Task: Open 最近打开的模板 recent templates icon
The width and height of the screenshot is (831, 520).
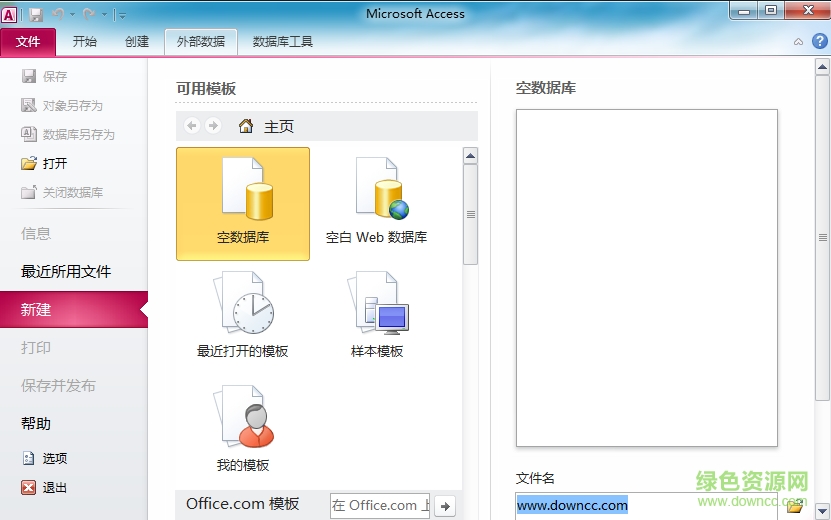Action: tap(243, 312)
